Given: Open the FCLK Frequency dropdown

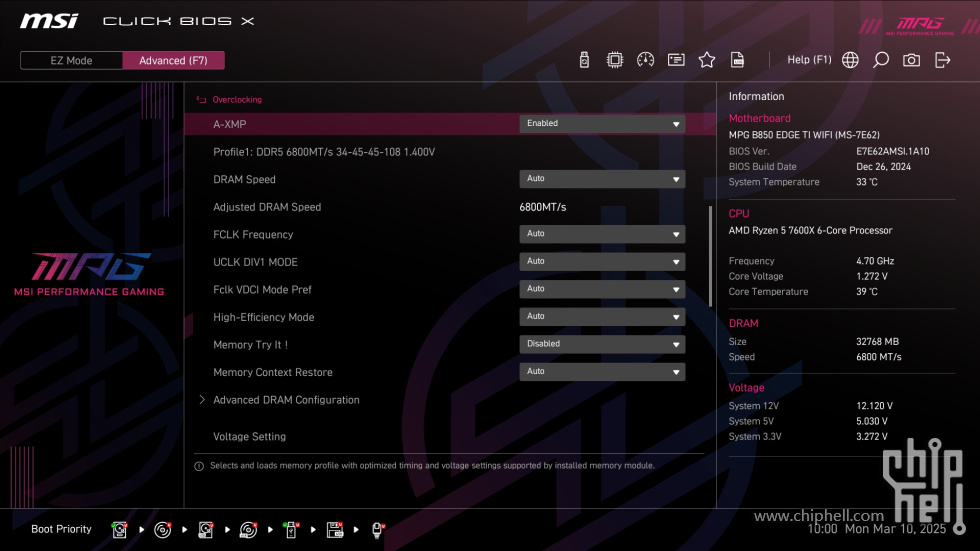Looking at the screenshot, I should (x=602, y=234).
